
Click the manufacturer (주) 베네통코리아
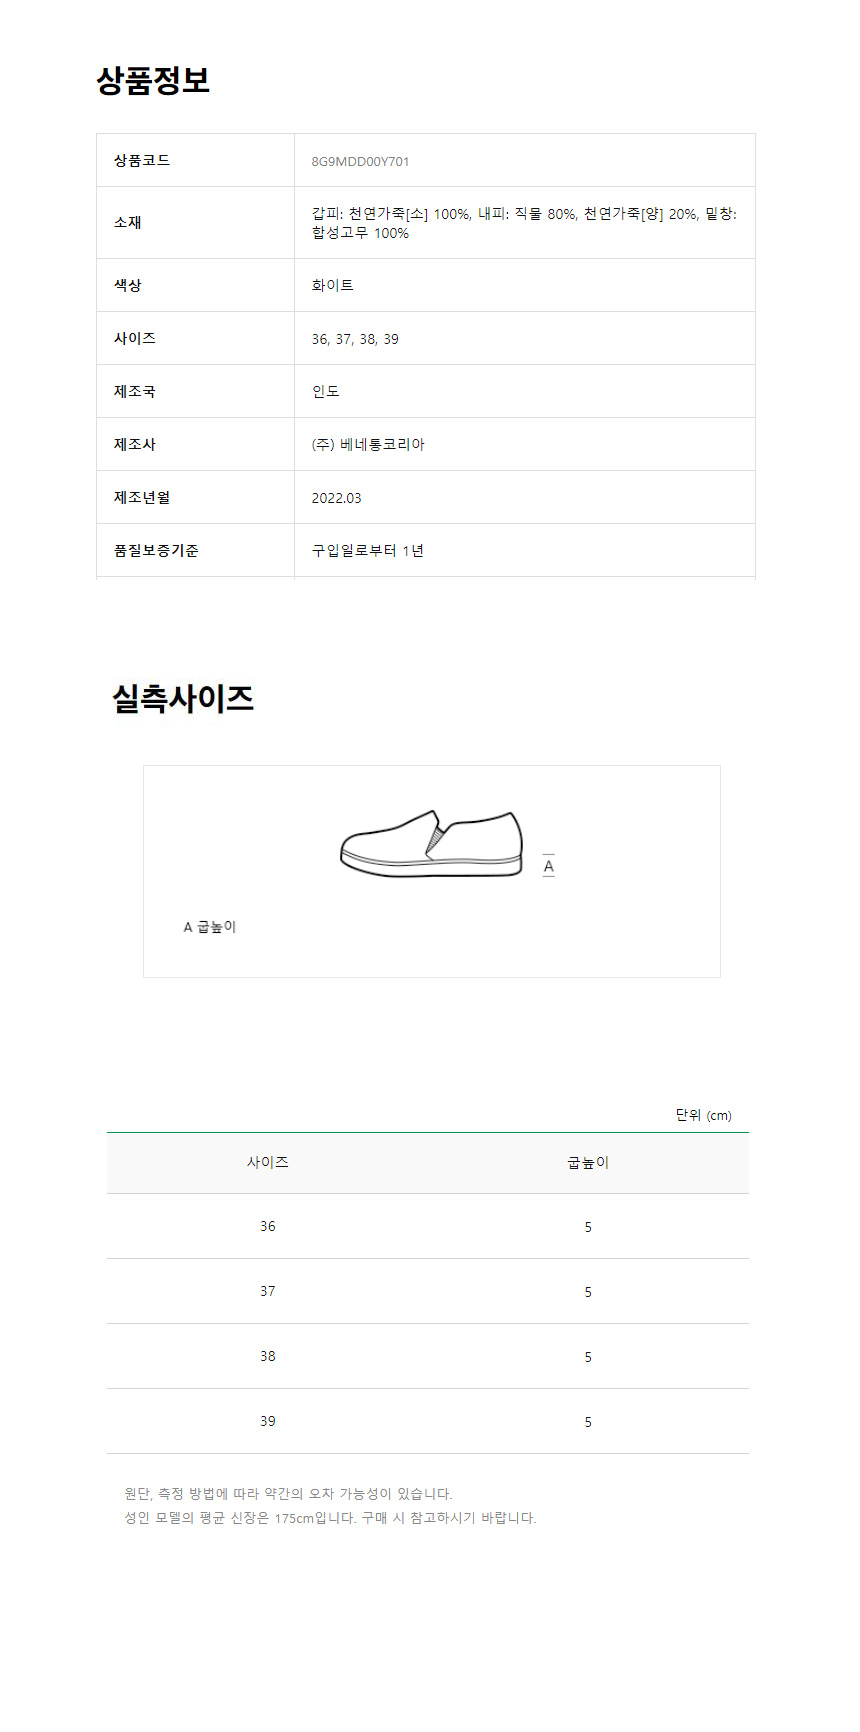pyautogui.click(x=368, y=444)
